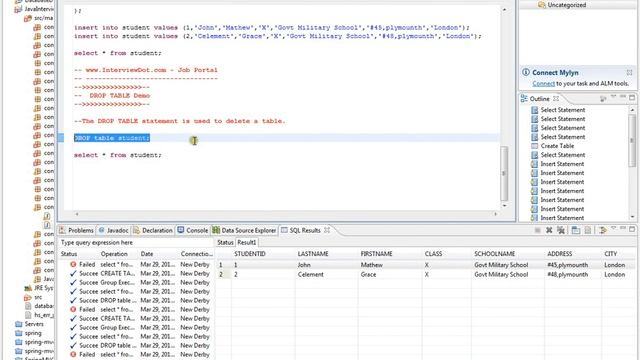The width and height of the screenshot is (640, 360).
Task: Click the Connectio... column header
Action: tap(197, 254)
